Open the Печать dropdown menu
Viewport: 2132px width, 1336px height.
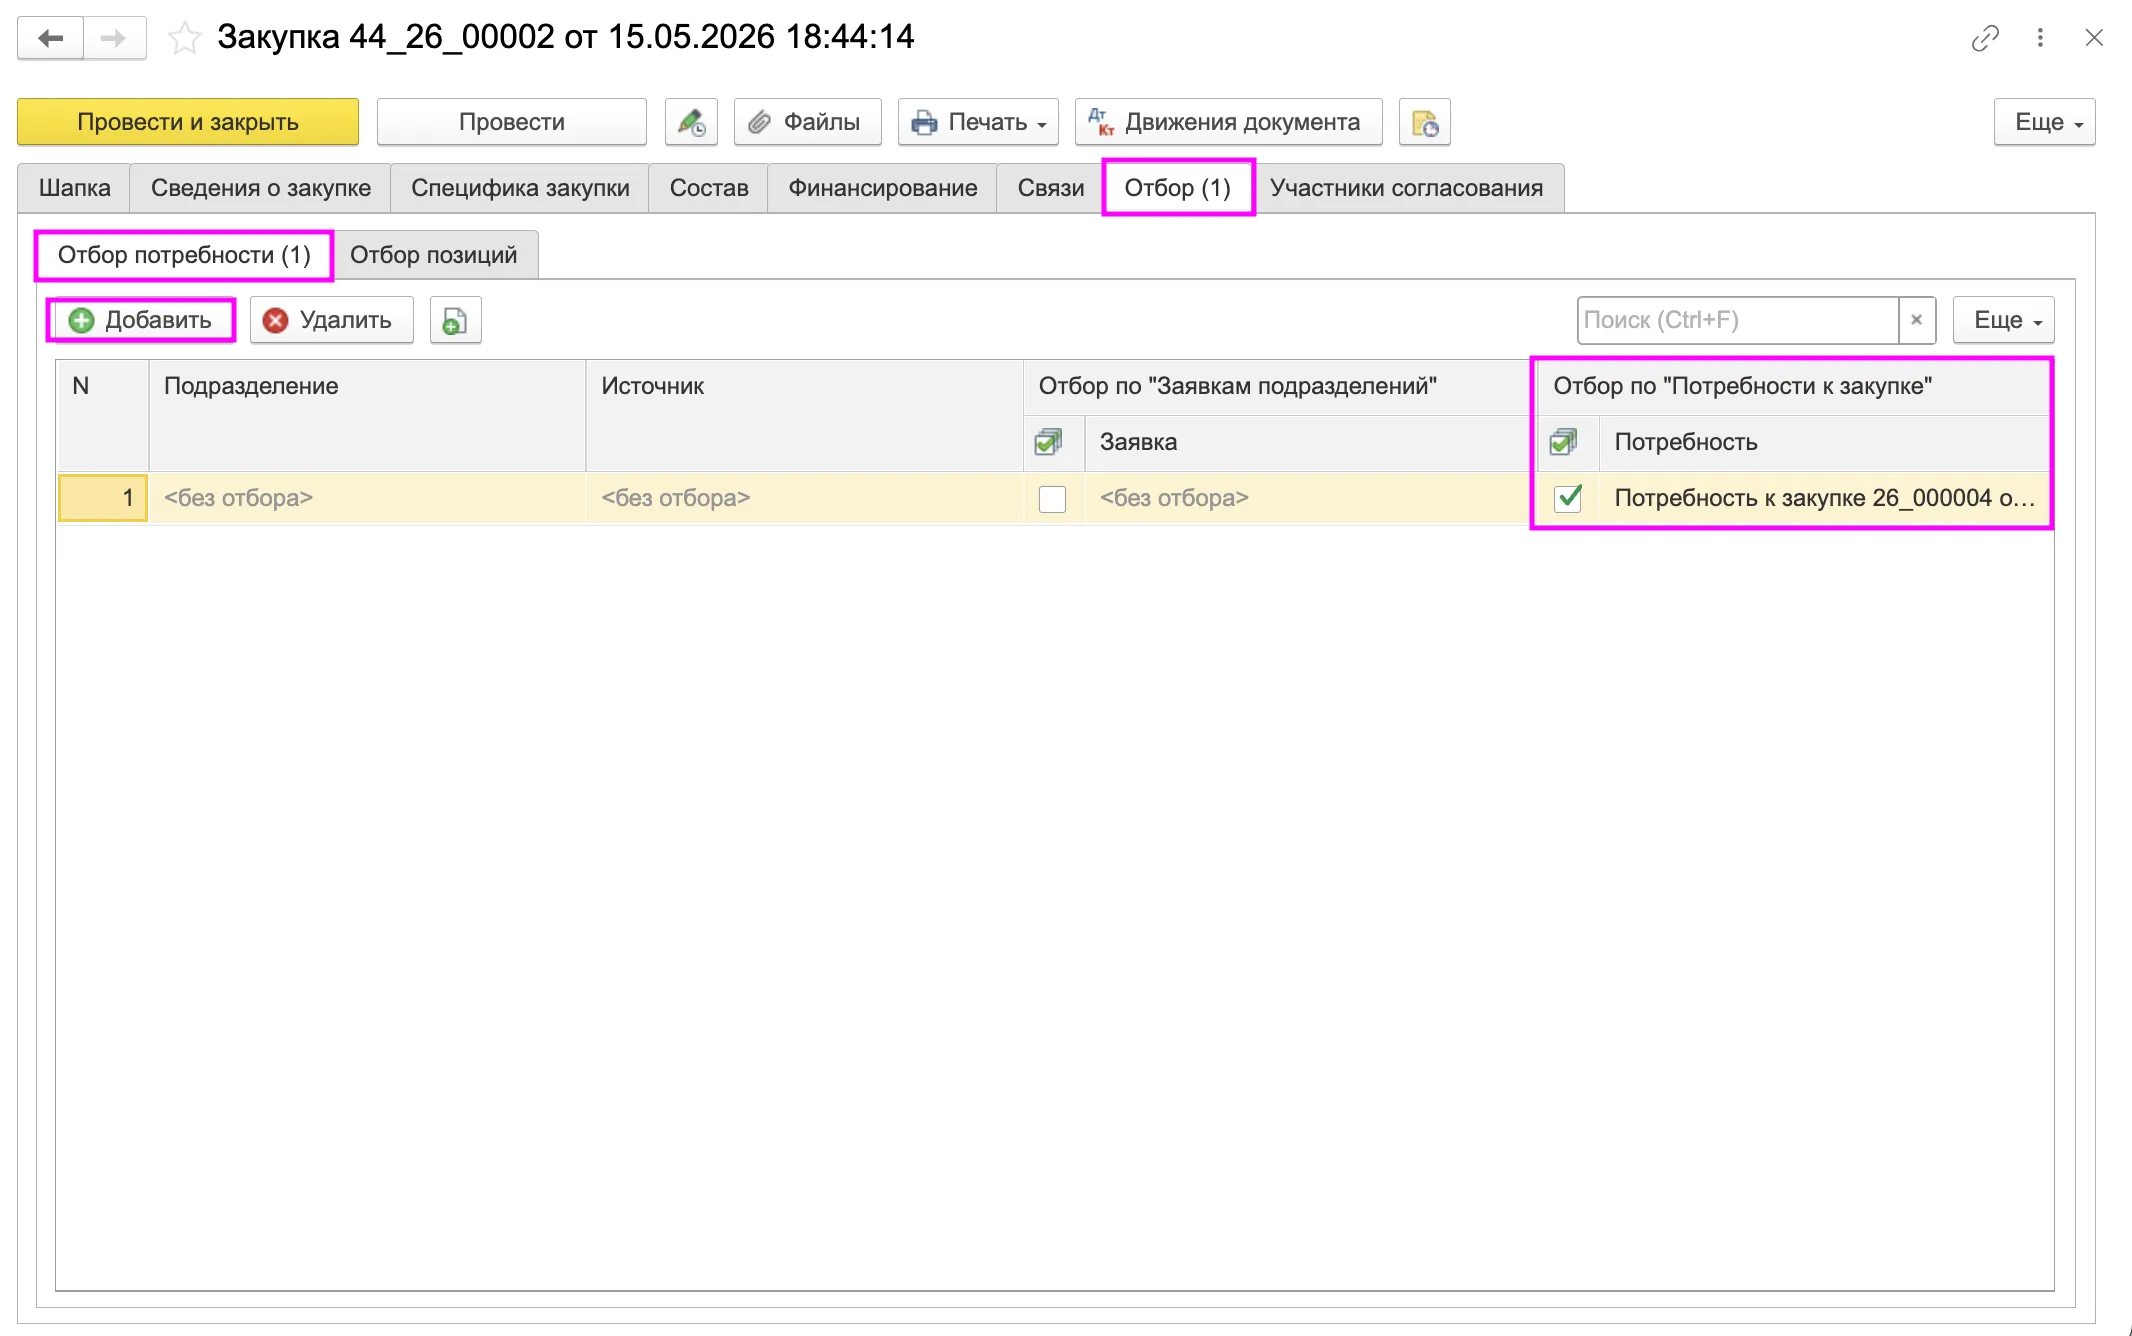coord(978,122)
